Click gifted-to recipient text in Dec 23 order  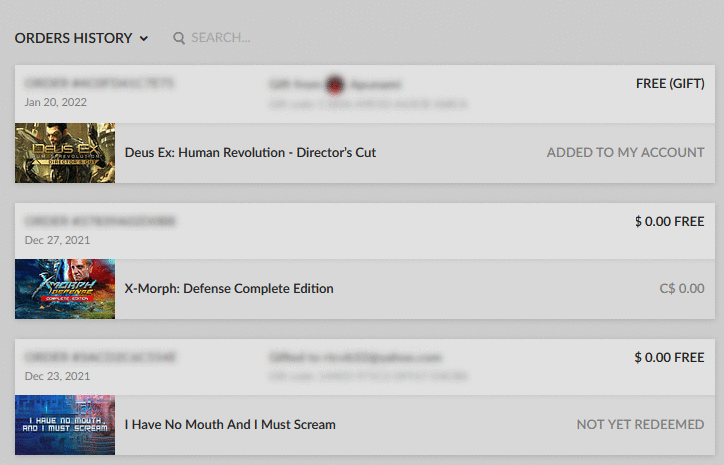coord(355,357)
